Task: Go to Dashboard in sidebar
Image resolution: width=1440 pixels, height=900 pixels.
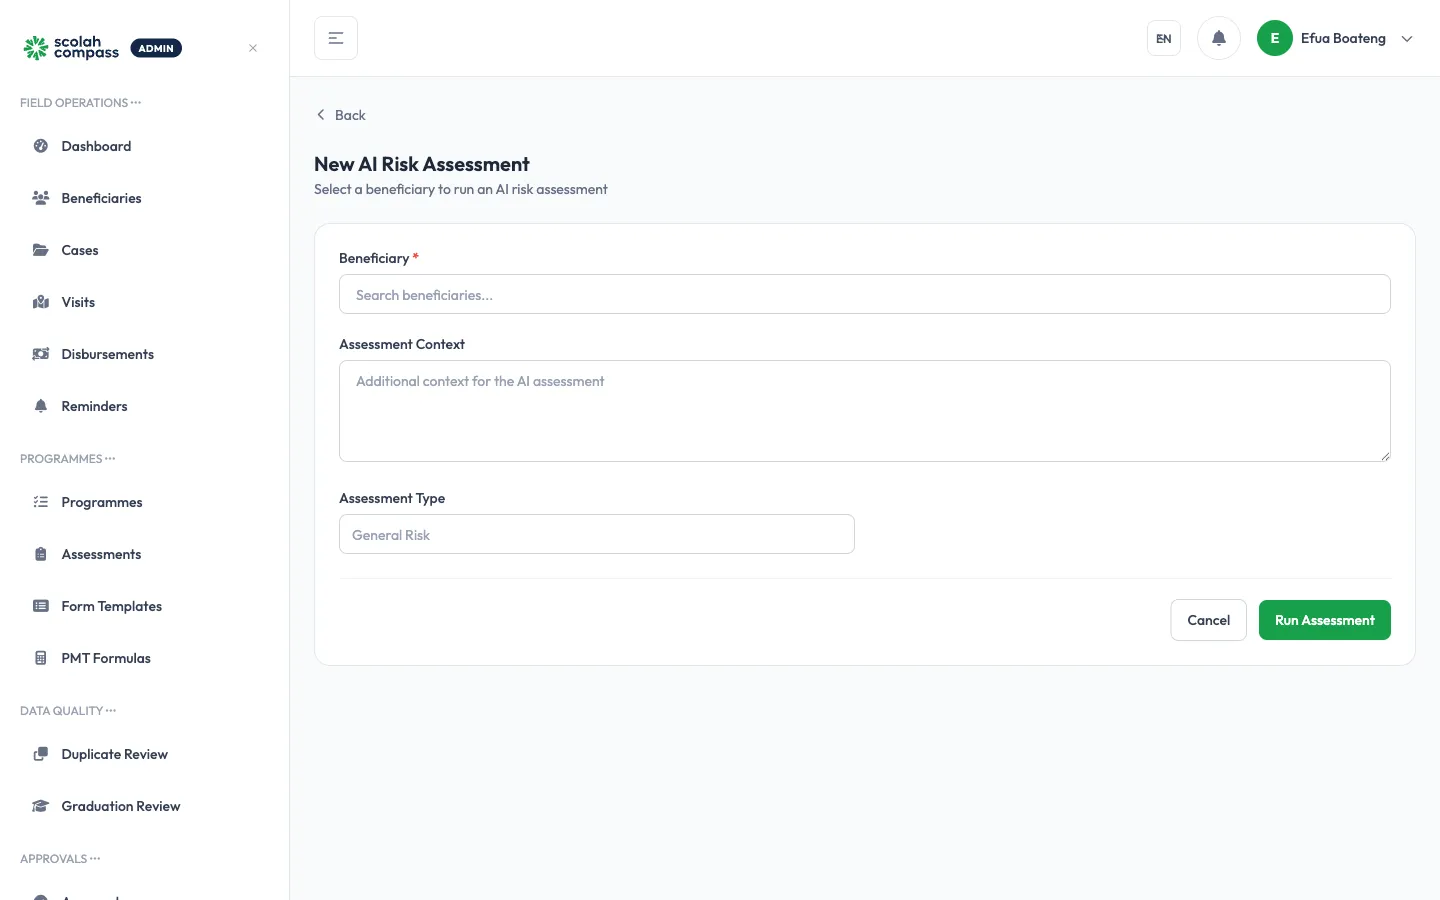Action: (x=145, y=146)
